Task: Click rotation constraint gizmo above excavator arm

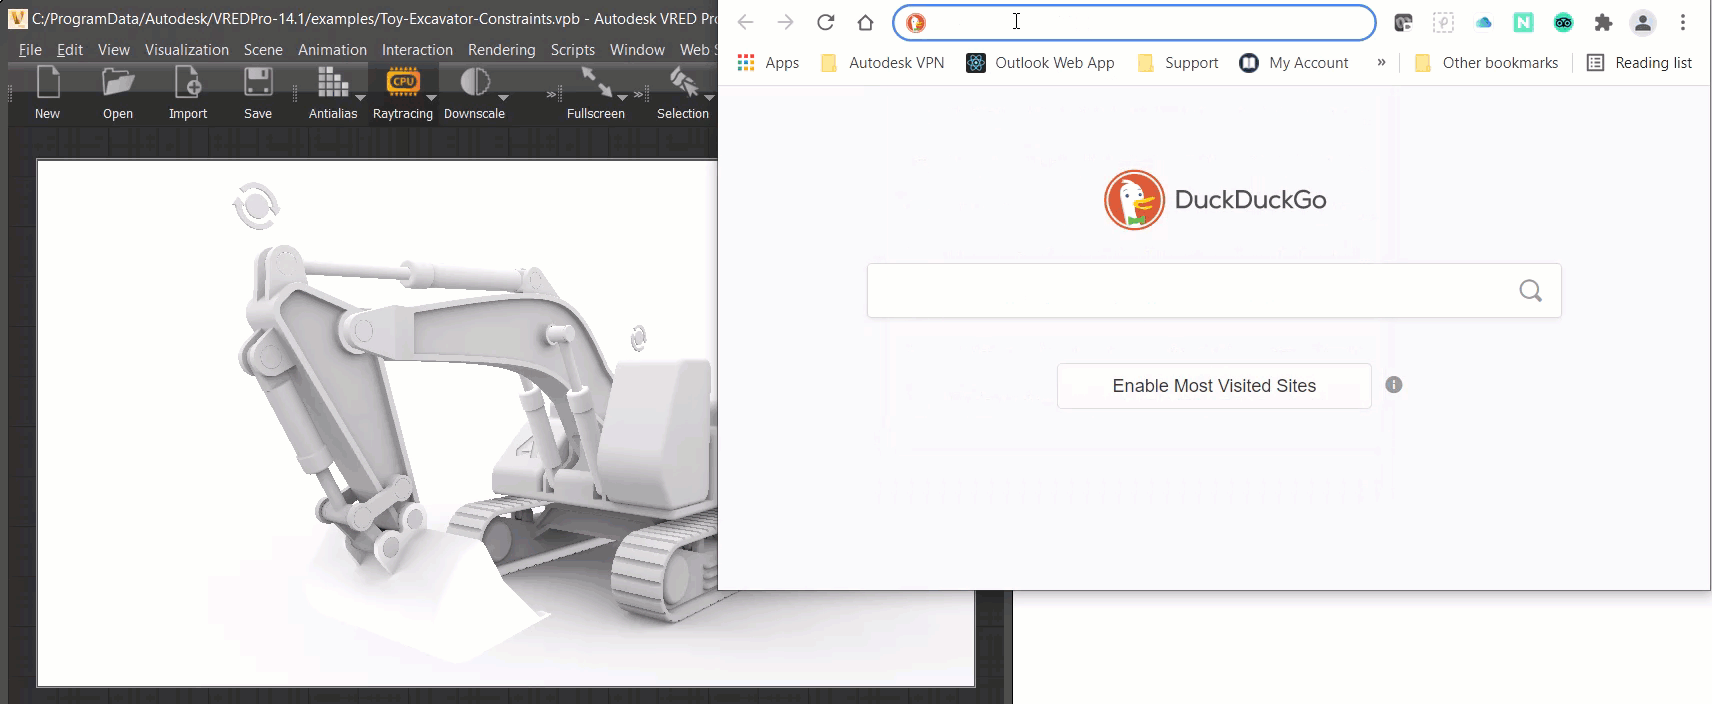Action: 256,206
